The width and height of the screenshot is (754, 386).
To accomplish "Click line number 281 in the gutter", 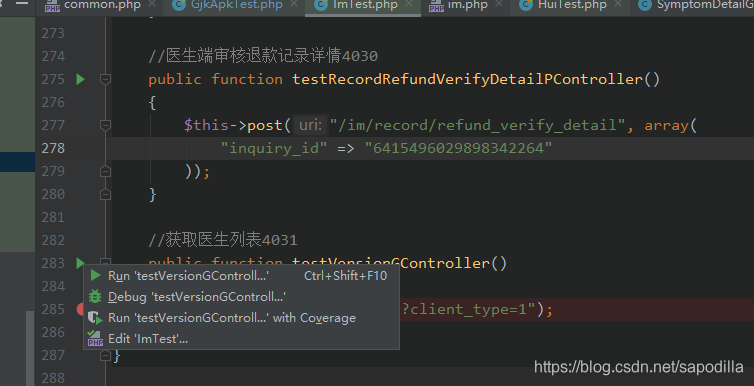I will coord(53,217).
